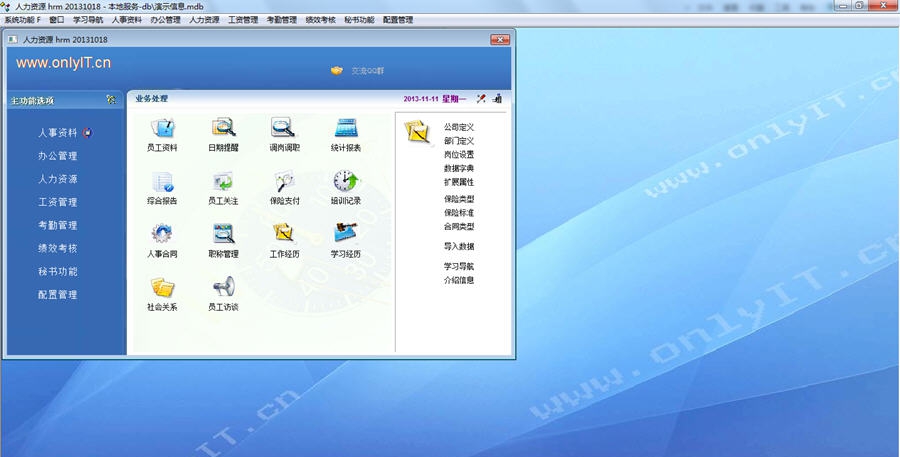Open 配置管理 menu in menu bar
Image resolution: width=900 pixels, height=457 pixels.
398,20
